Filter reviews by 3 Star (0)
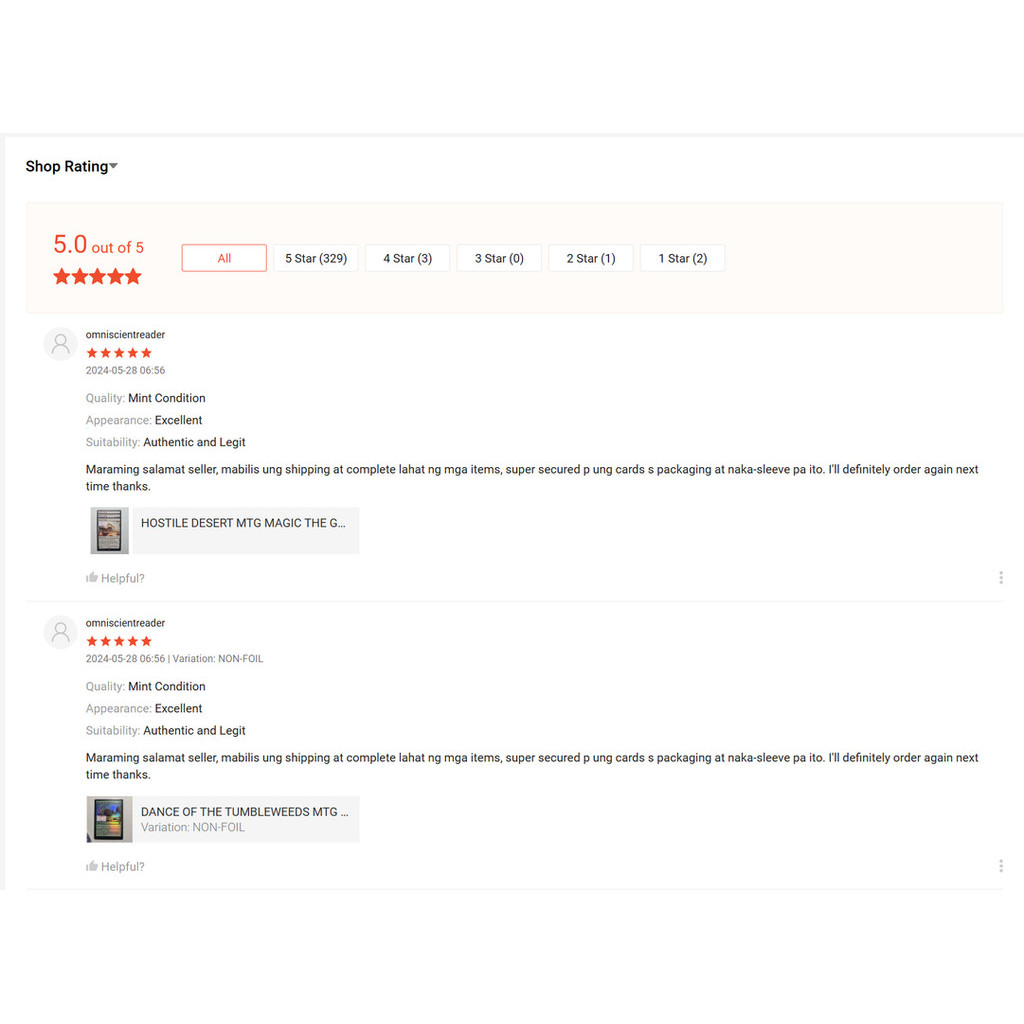 coord(499,258)
